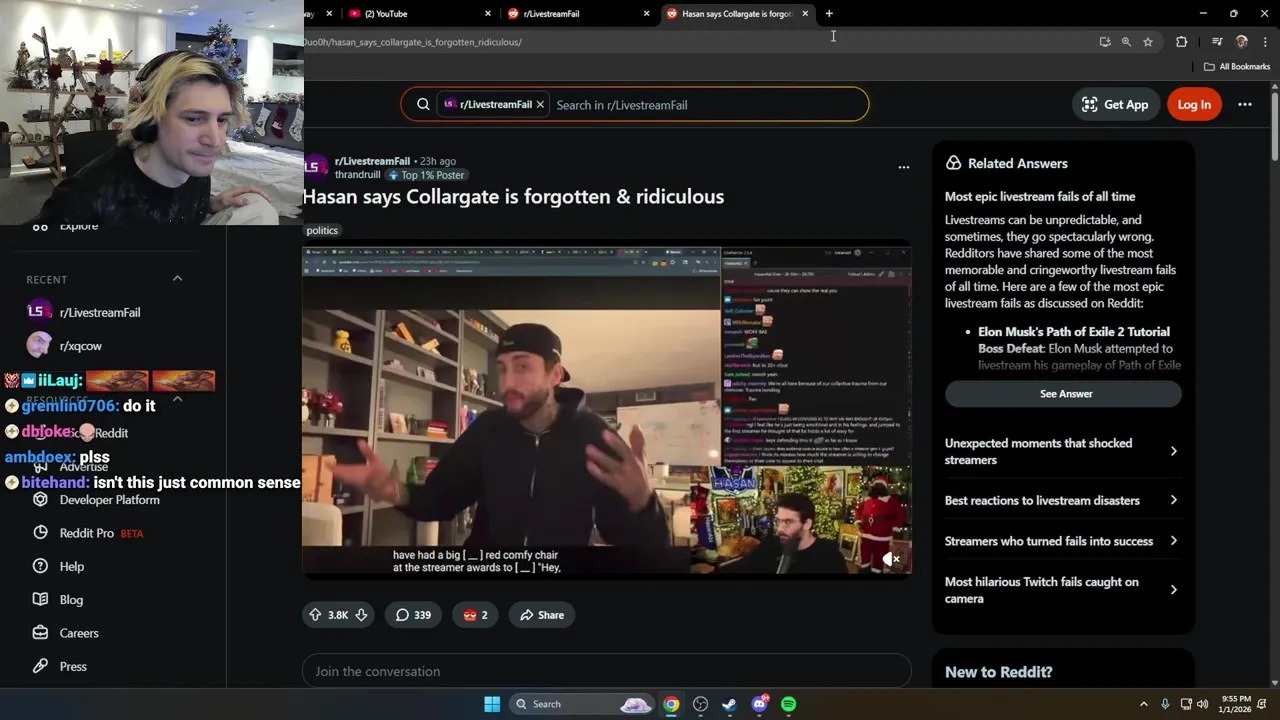Open Developer Platform sidebar link
Image resolution: width=1280 pixels, height=720 pixels.
109,500
